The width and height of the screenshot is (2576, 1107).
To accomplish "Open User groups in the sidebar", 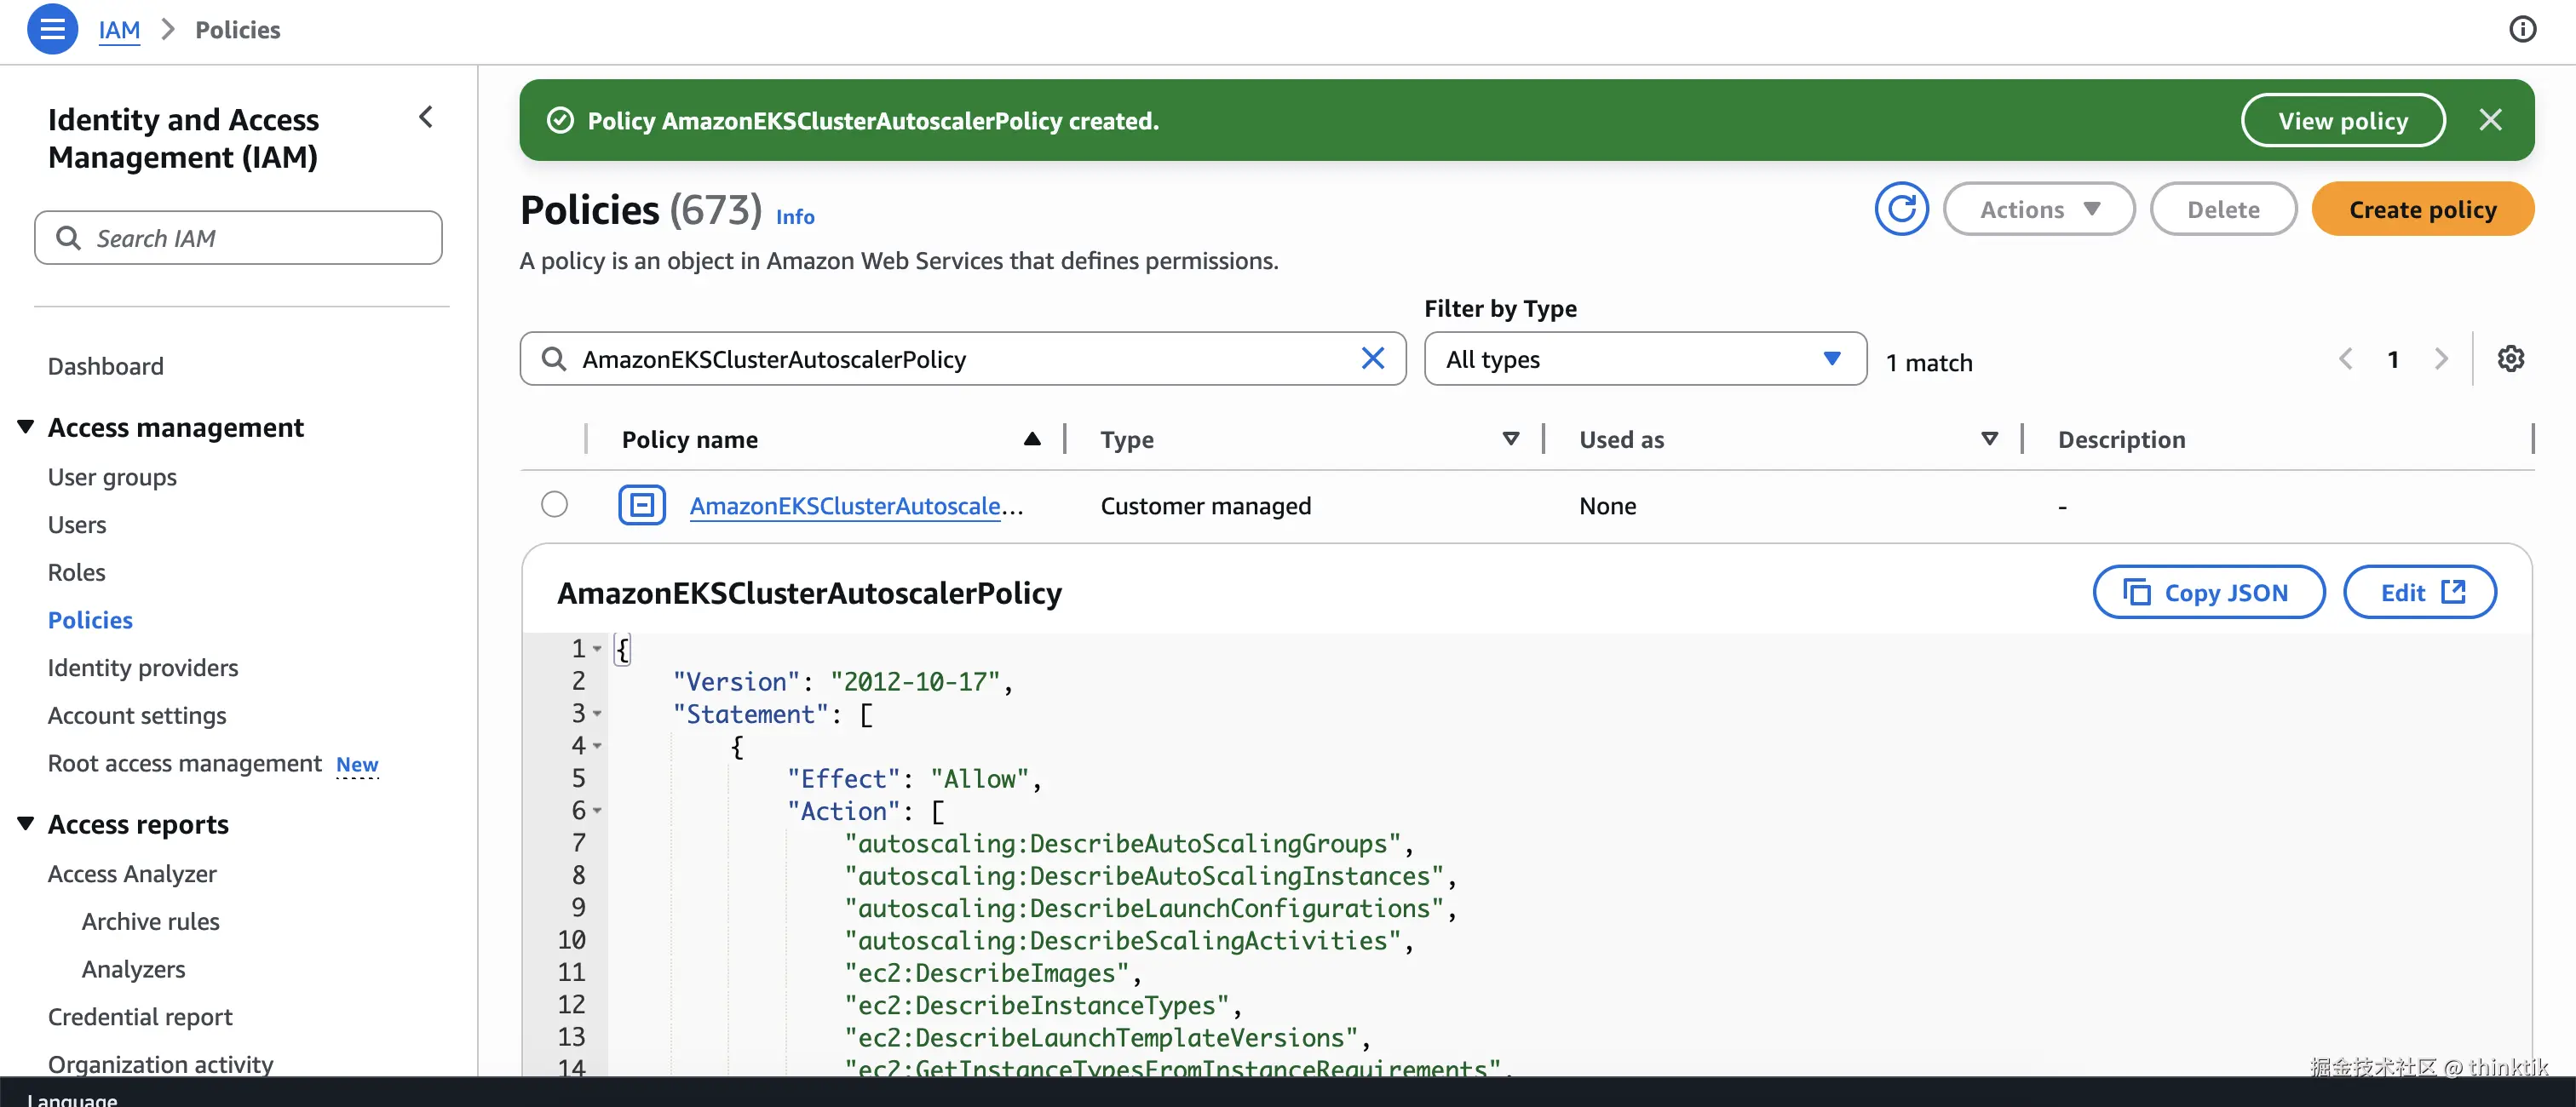I will [x=112, y=477].
